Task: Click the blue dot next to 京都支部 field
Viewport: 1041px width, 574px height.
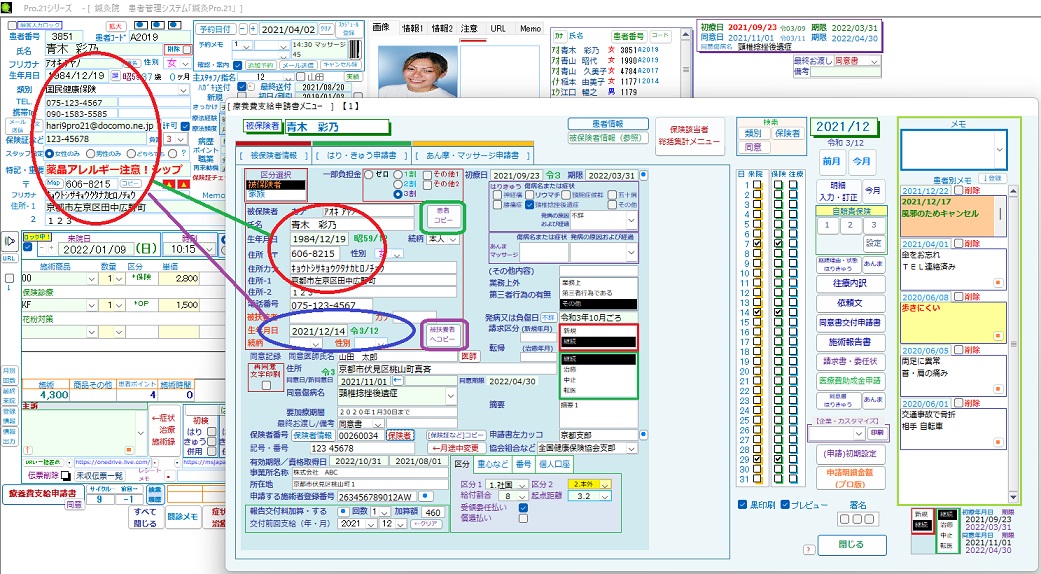Action: [643, 435]
